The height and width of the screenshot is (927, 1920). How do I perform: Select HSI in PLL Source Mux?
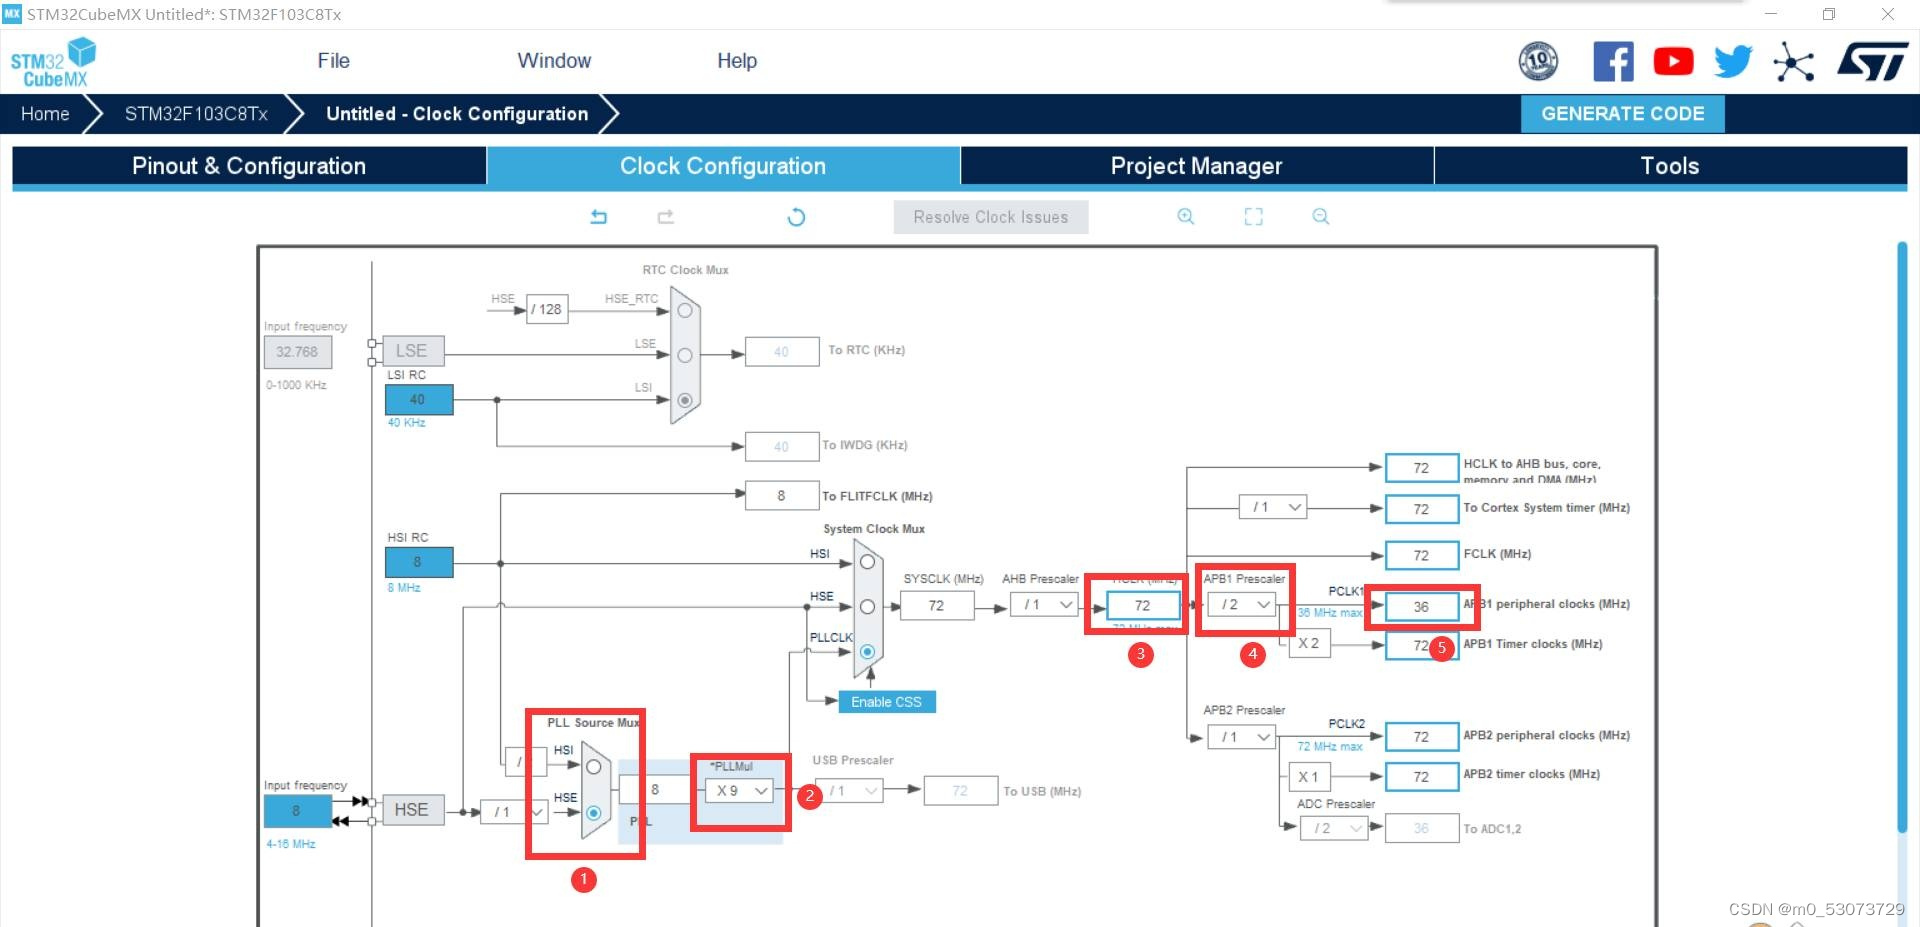[593, 767]
